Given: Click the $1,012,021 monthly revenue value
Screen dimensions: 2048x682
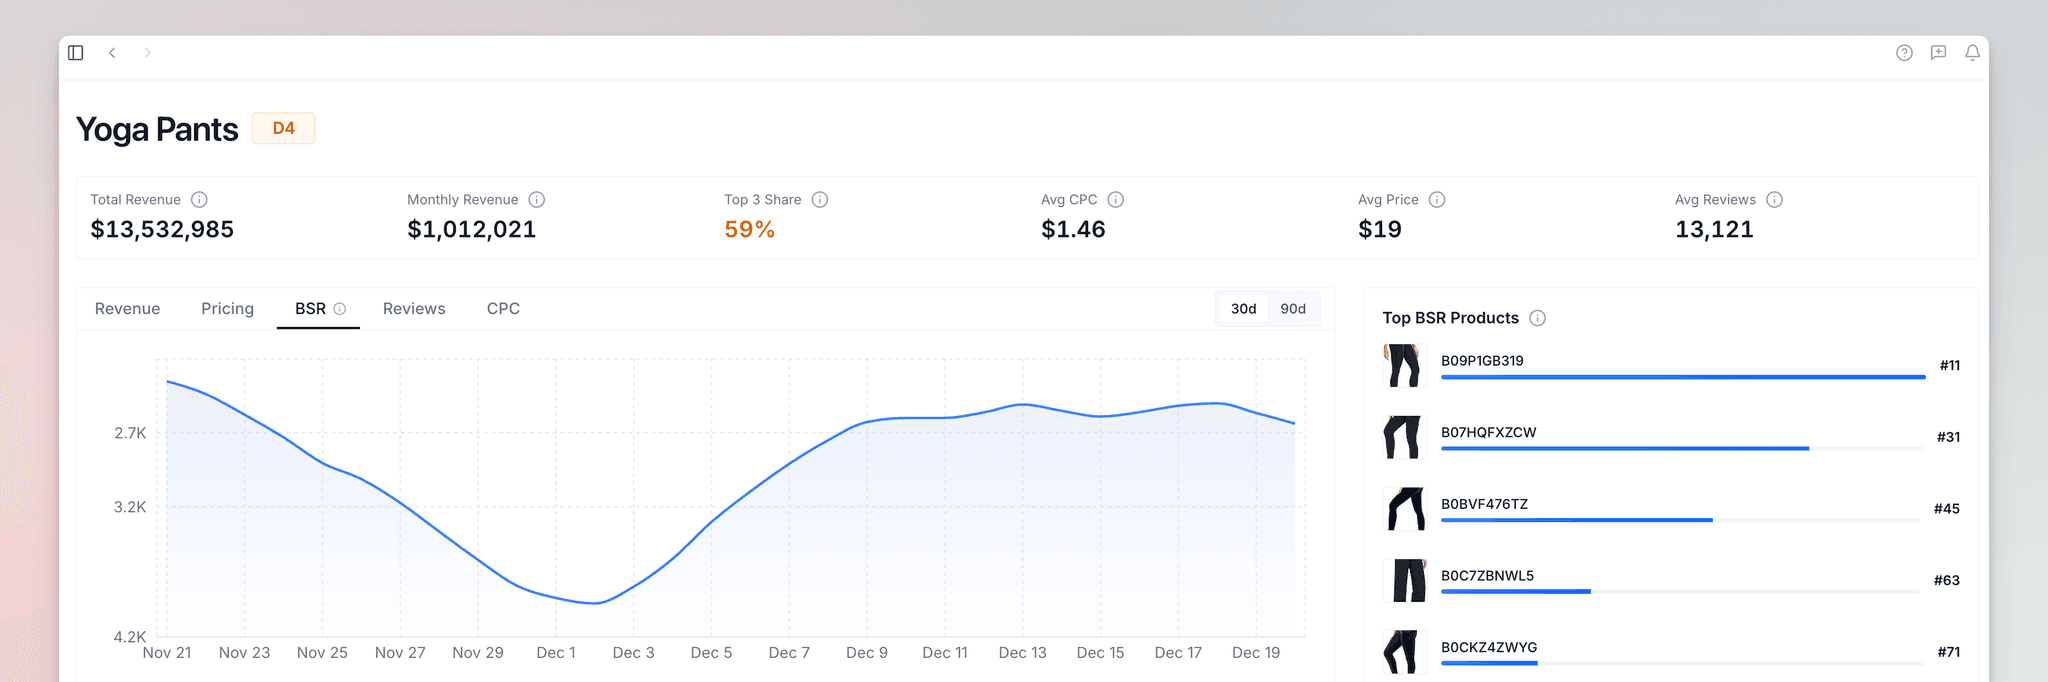Looking at the screenshot, I should coord(472,230).
